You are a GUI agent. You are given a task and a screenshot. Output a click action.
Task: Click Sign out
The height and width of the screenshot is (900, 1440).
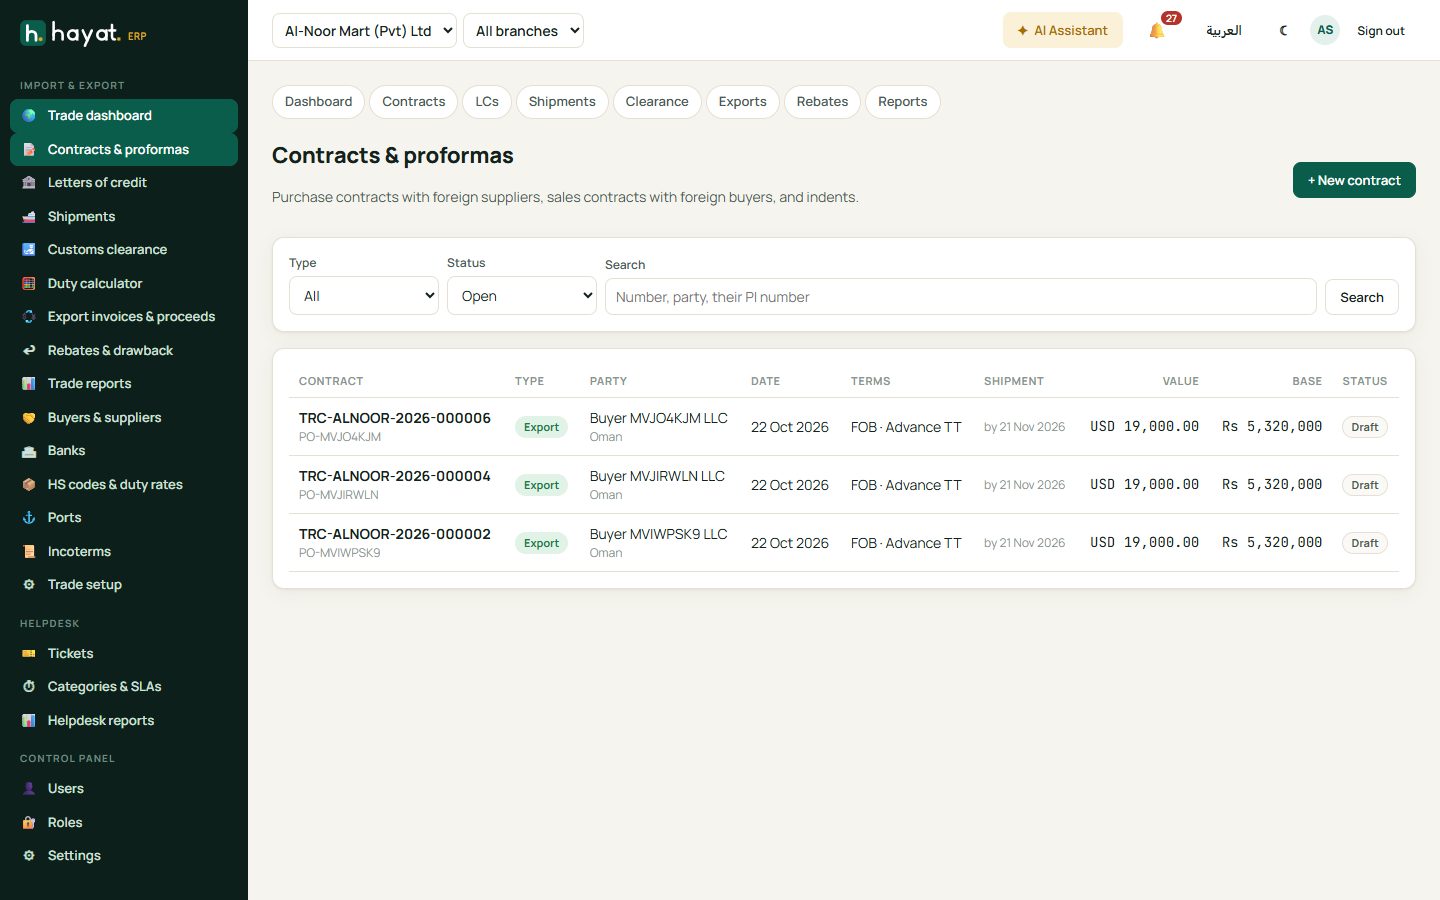(1381, 31)
